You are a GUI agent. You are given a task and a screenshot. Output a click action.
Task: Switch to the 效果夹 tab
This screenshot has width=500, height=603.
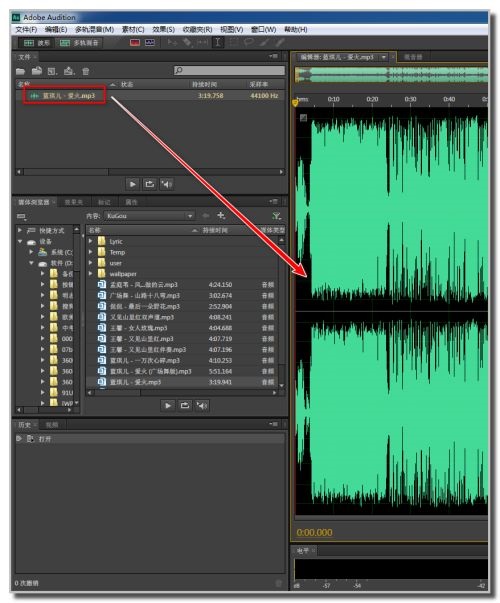[x=74, y=202]
